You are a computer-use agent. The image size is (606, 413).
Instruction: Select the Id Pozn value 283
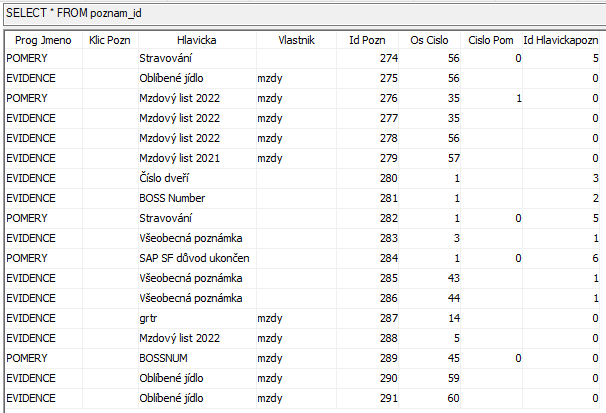367,238
